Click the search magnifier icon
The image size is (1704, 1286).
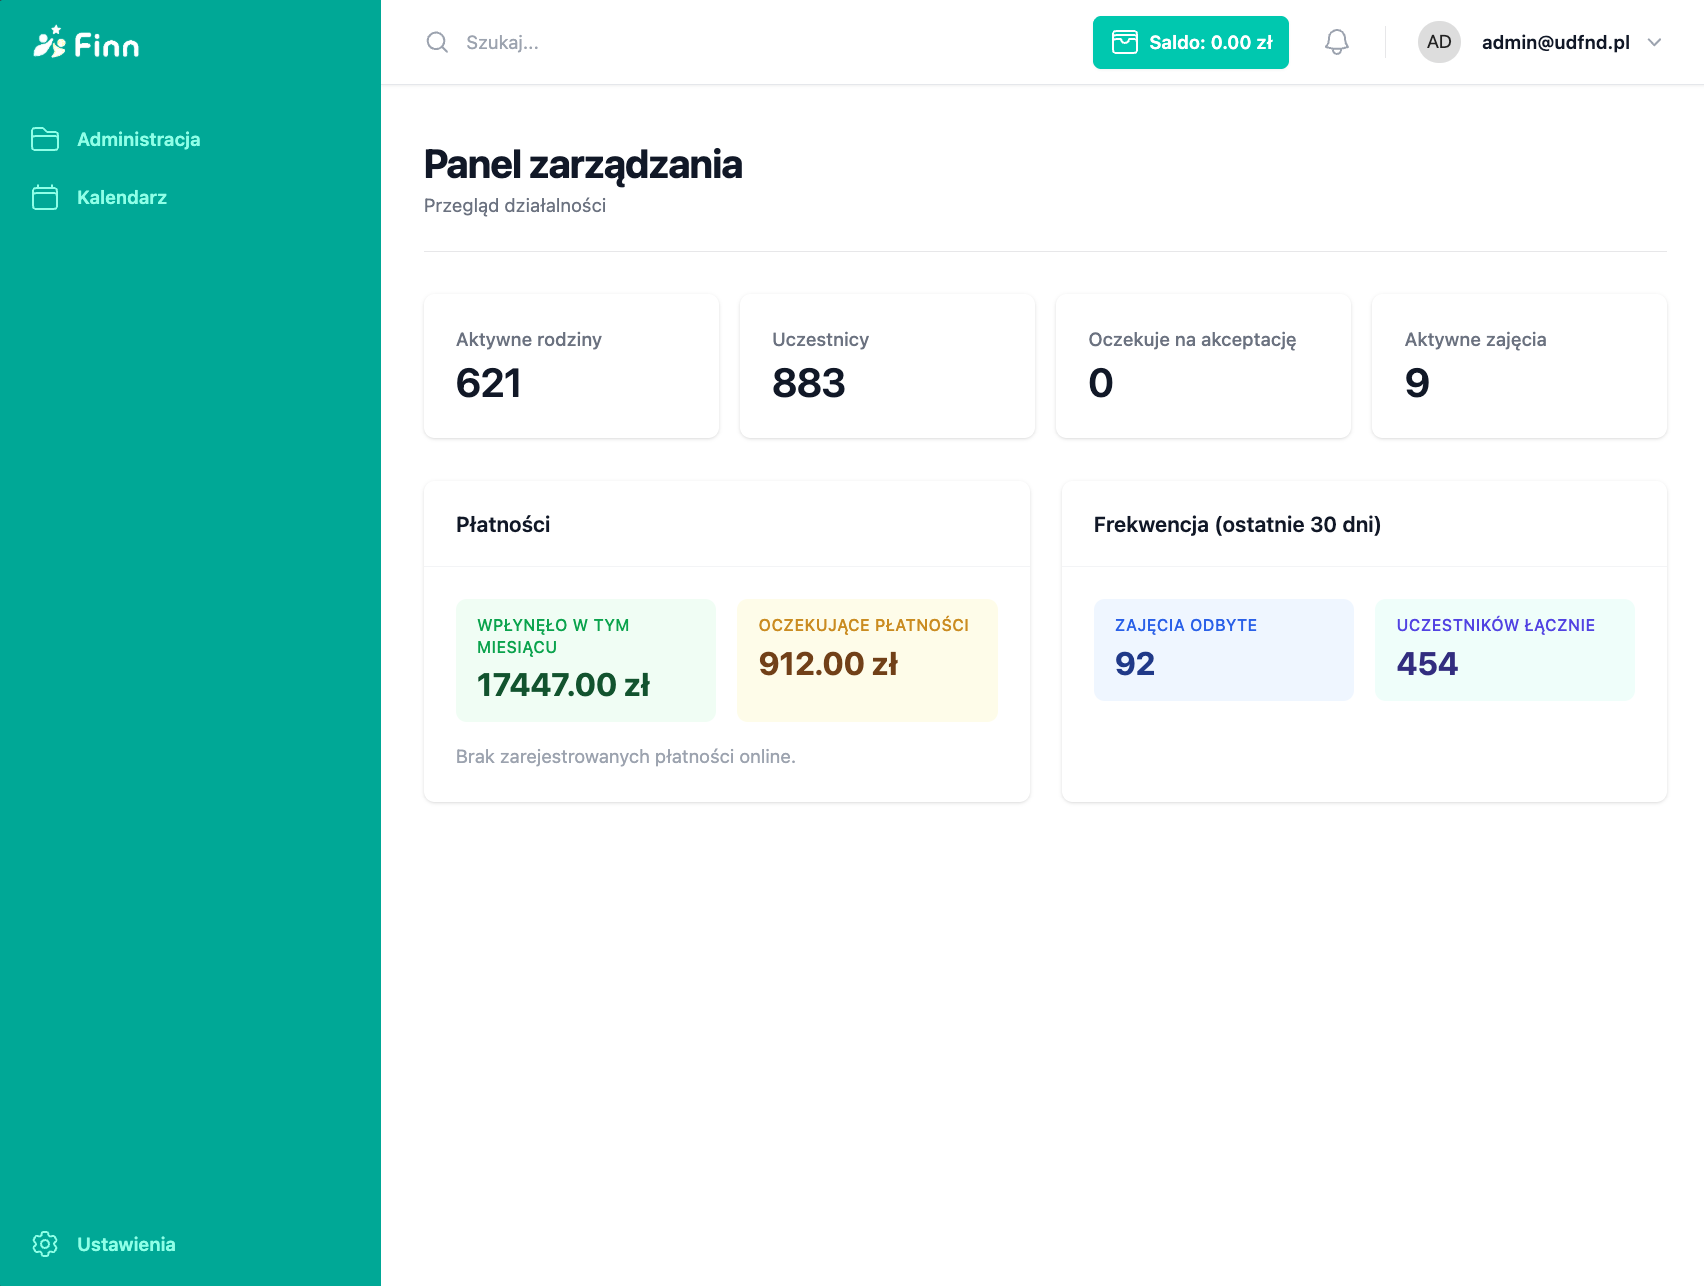(437, 42)
